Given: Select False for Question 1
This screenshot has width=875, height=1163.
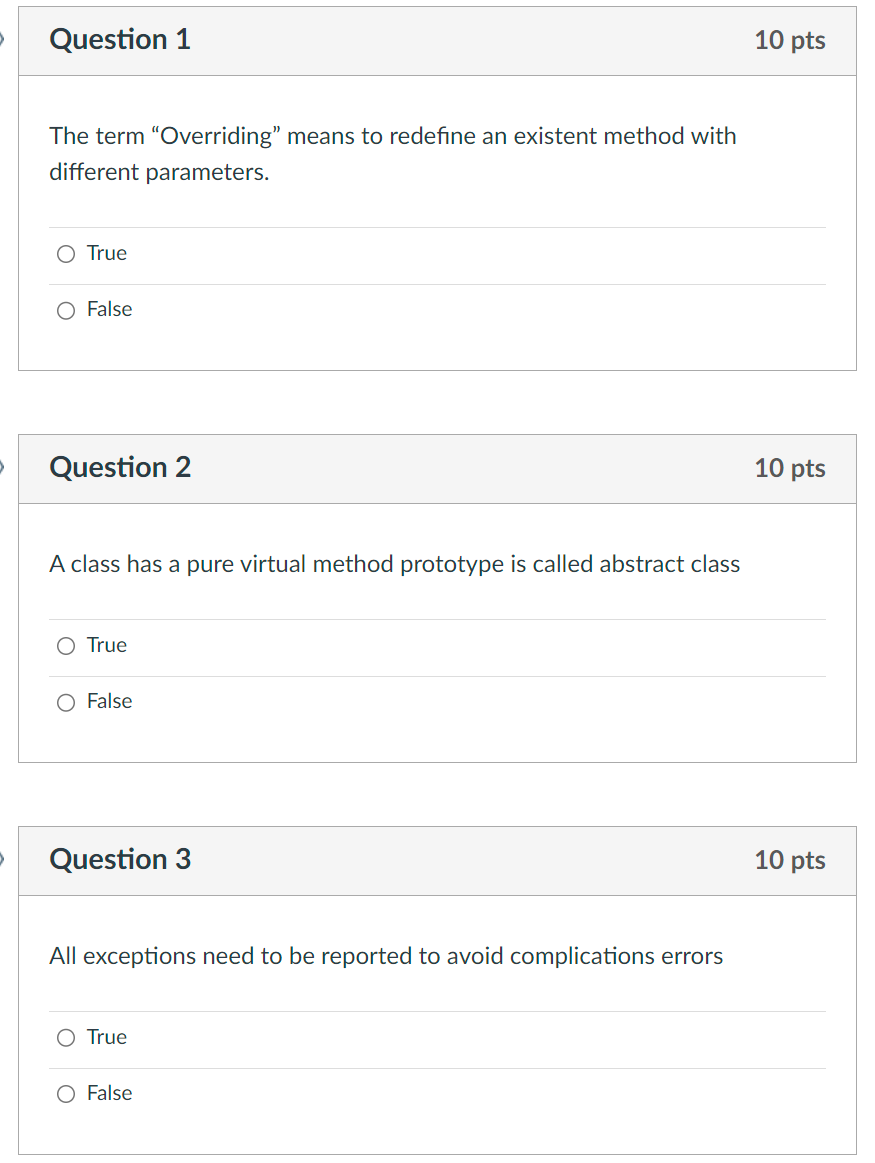Looking at the screenshot, I should pyautogui.click(x=64, y=310).
